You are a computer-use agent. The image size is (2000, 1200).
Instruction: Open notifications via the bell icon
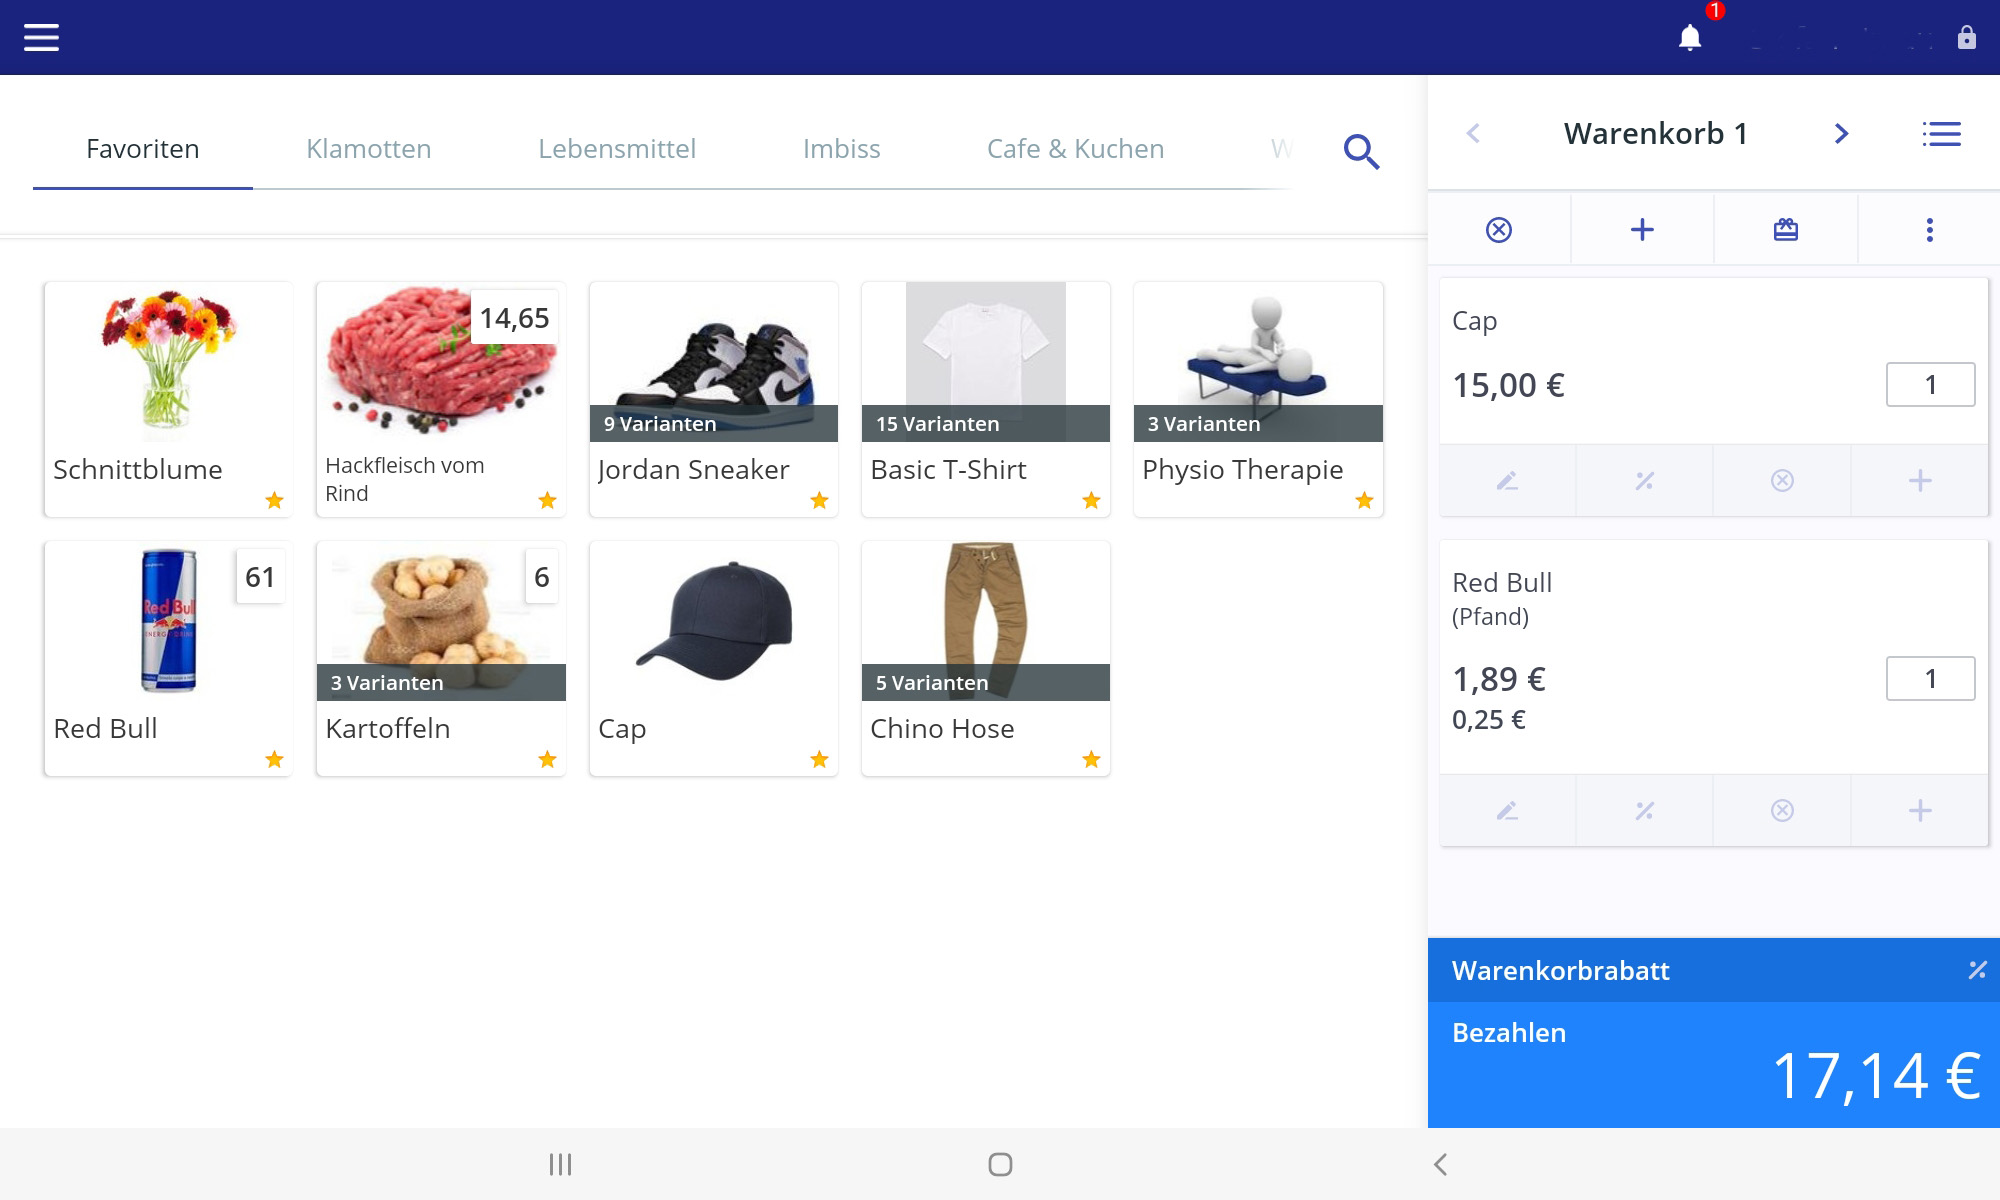tap(1692, 36)
